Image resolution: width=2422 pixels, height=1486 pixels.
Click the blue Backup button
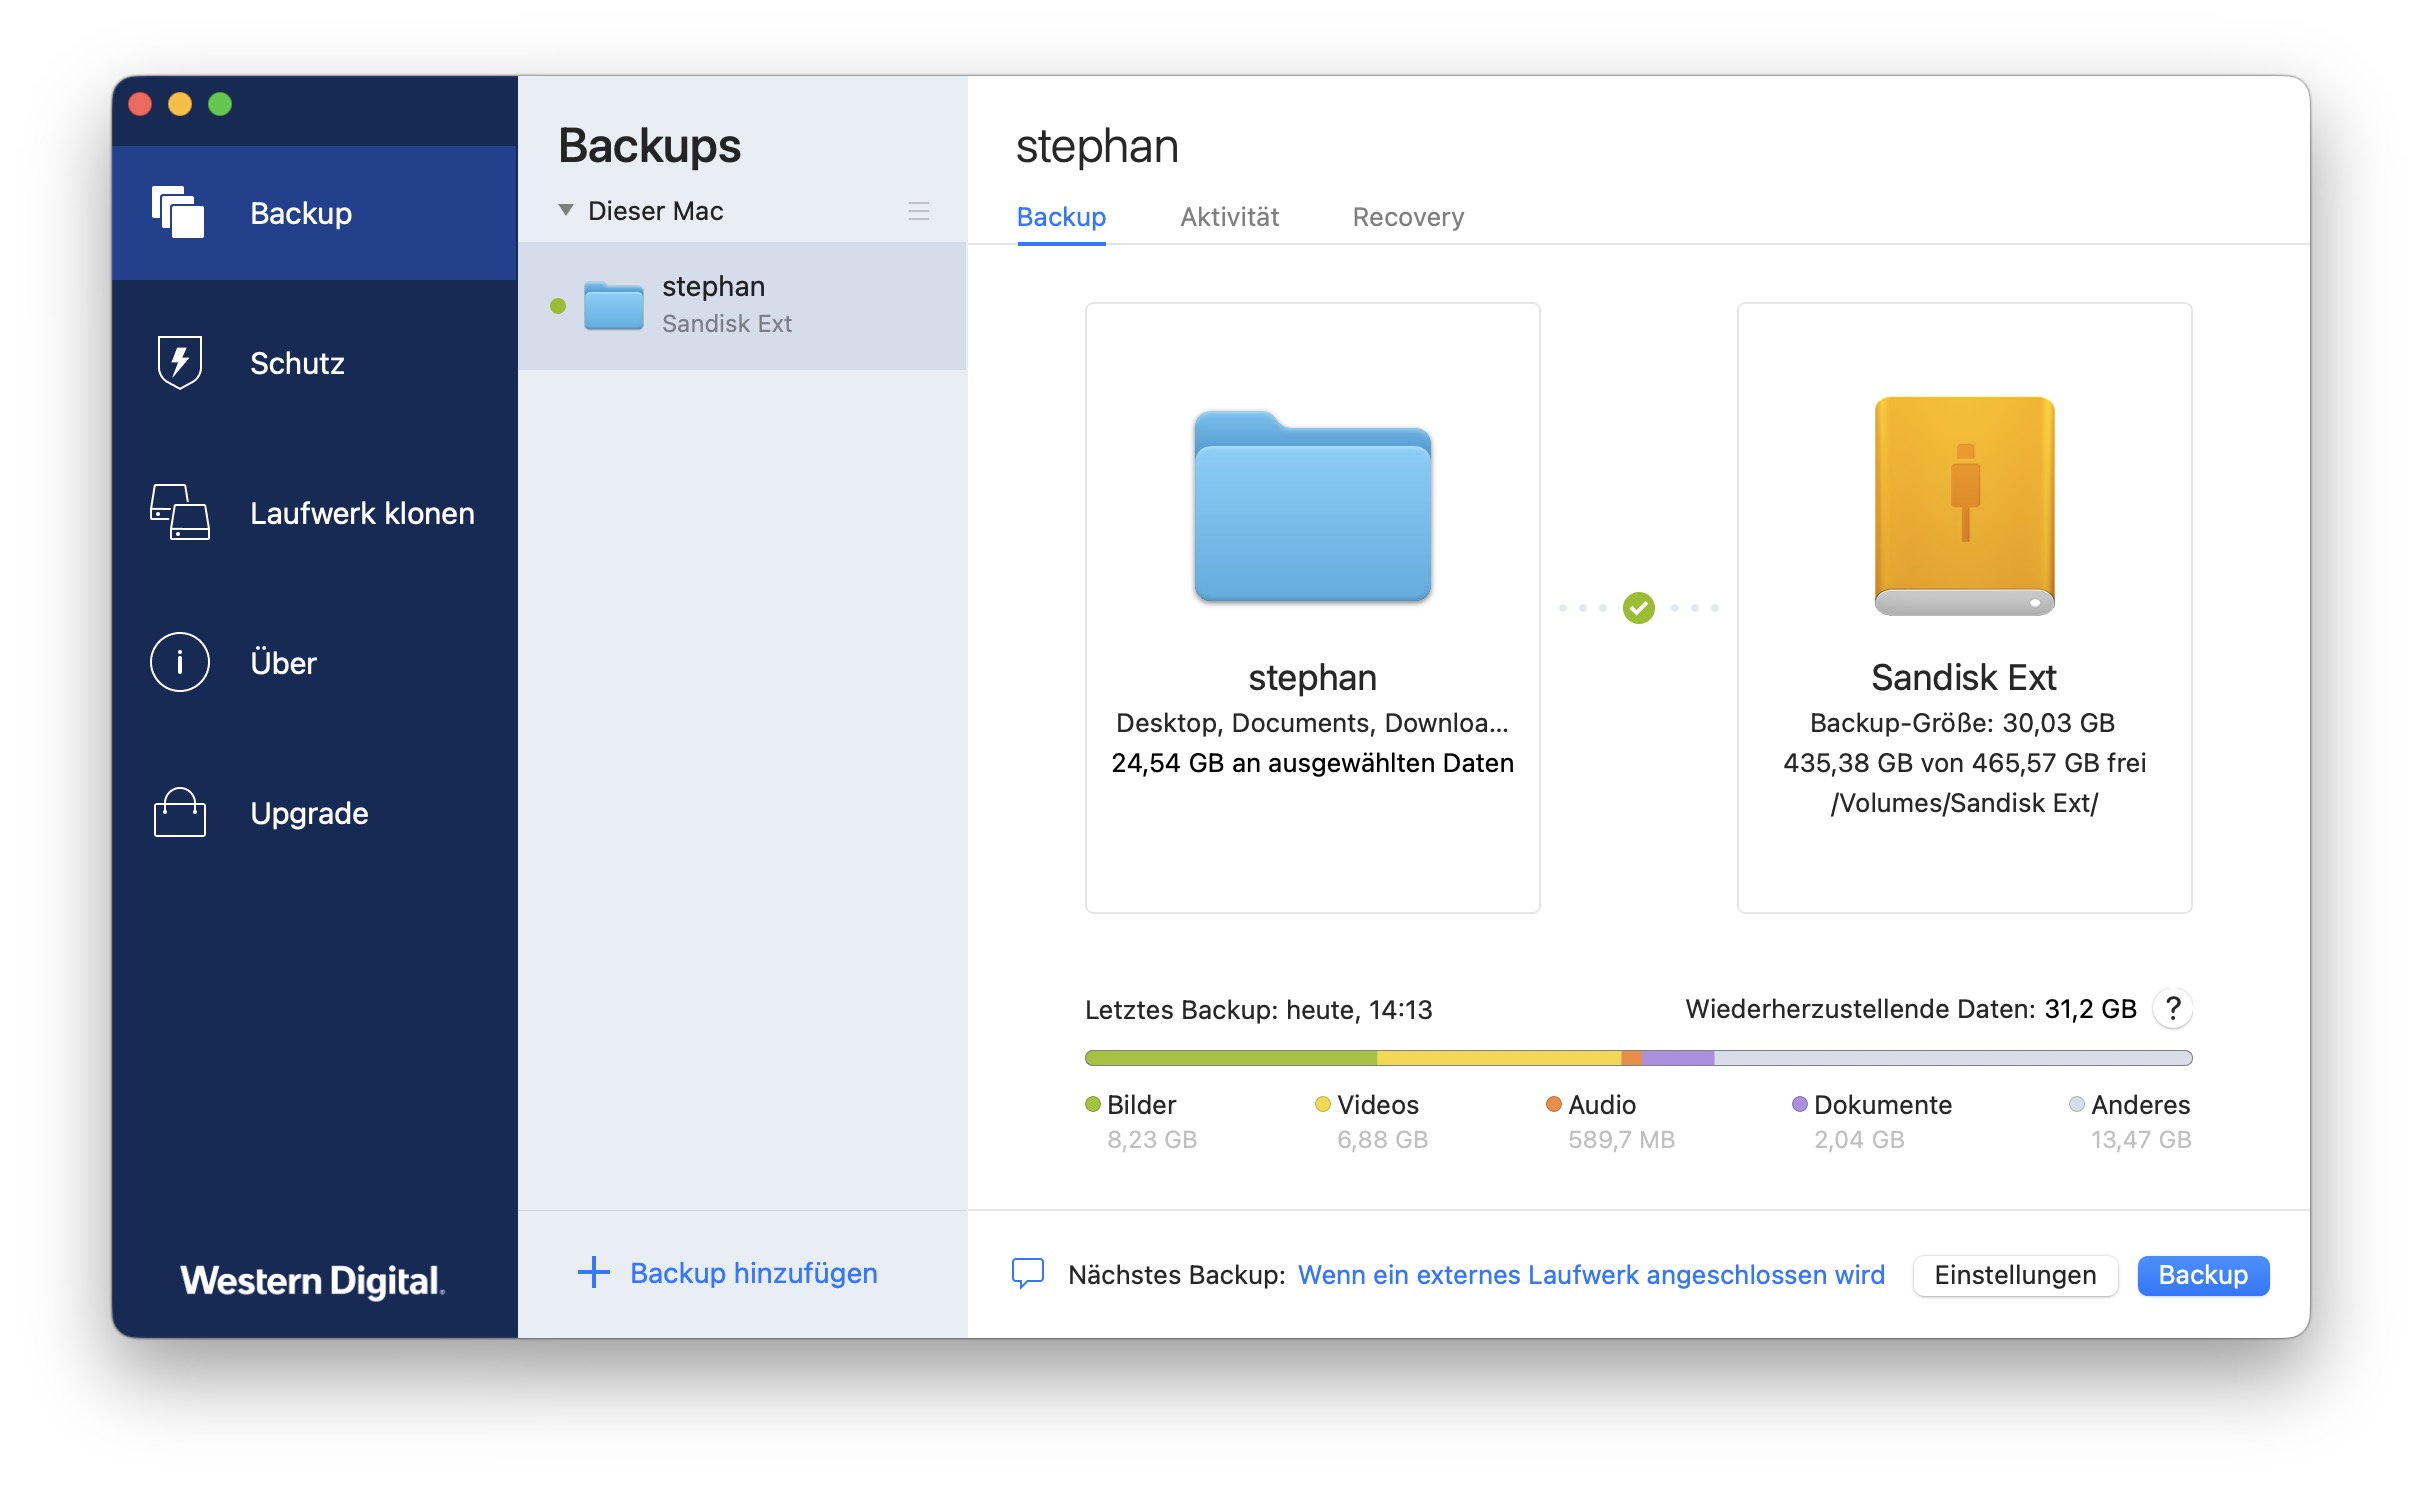point(2203,1275)
